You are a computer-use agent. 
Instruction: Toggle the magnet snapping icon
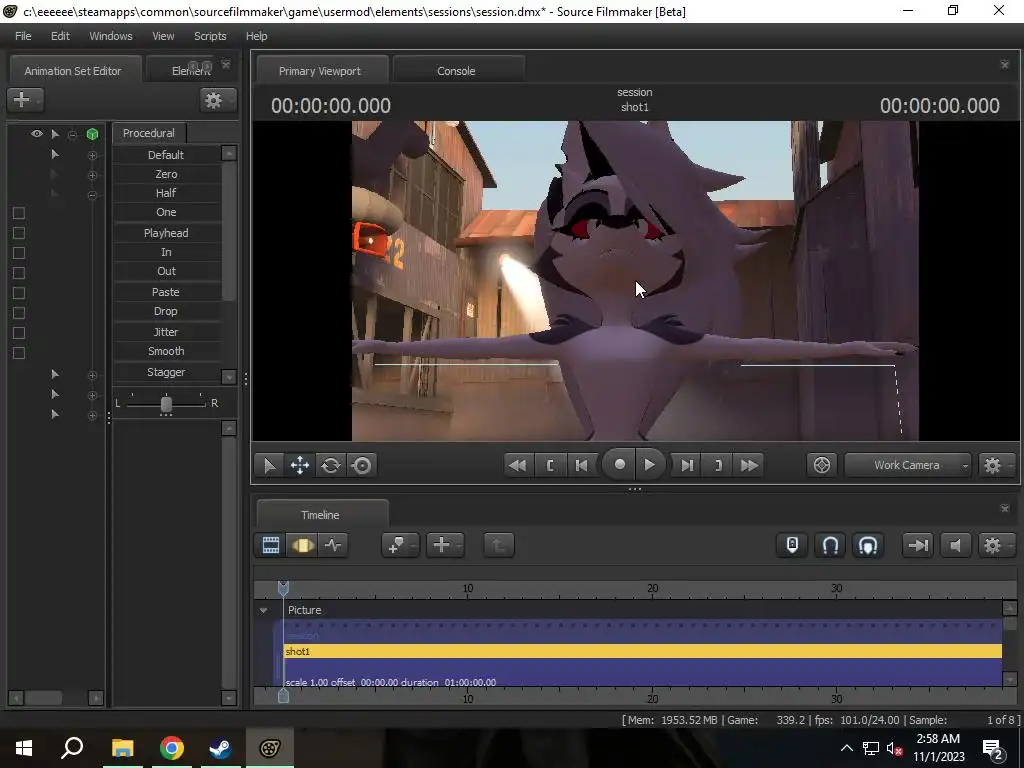pyautogui.click(x=830, y=545)
